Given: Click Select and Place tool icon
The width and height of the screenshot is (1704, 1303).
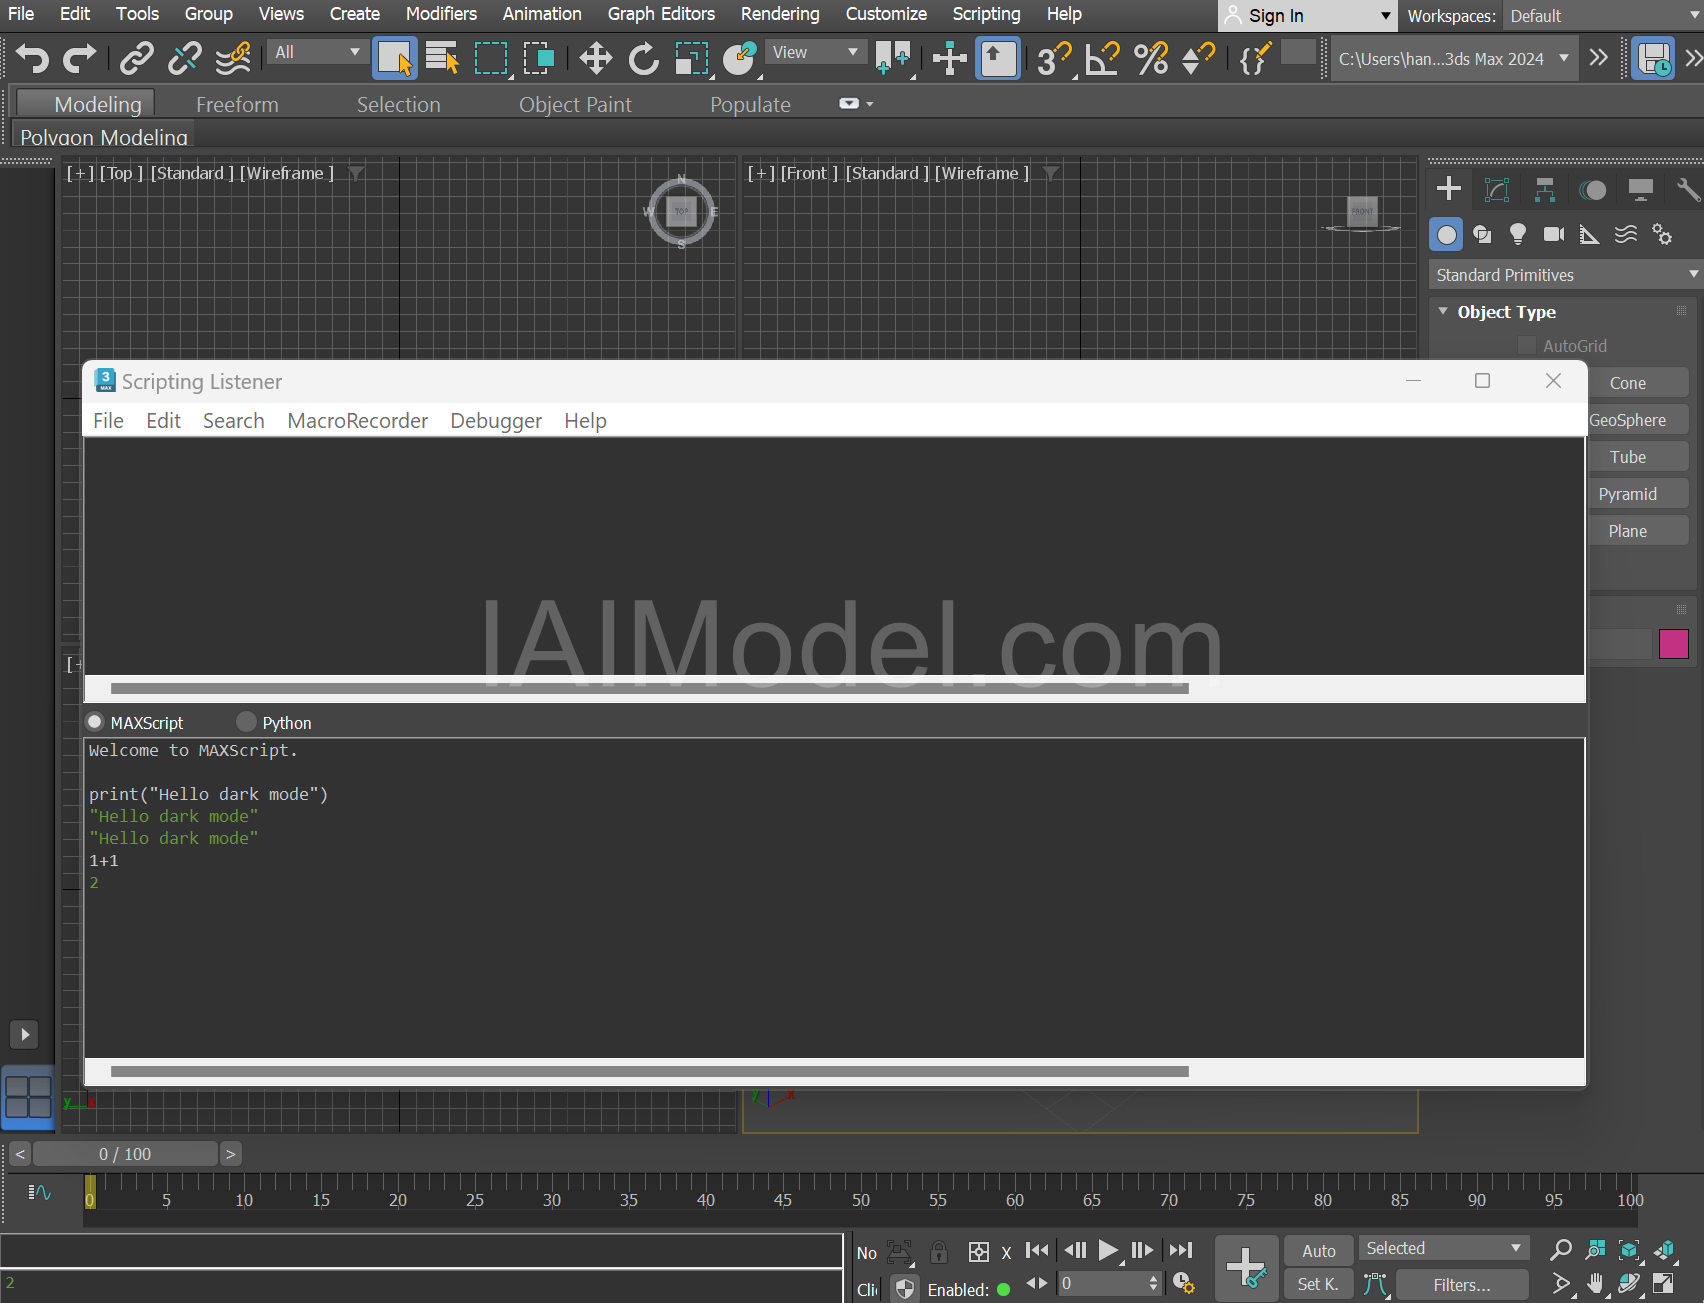Looking at the screenshot, I should click(740, 58).
